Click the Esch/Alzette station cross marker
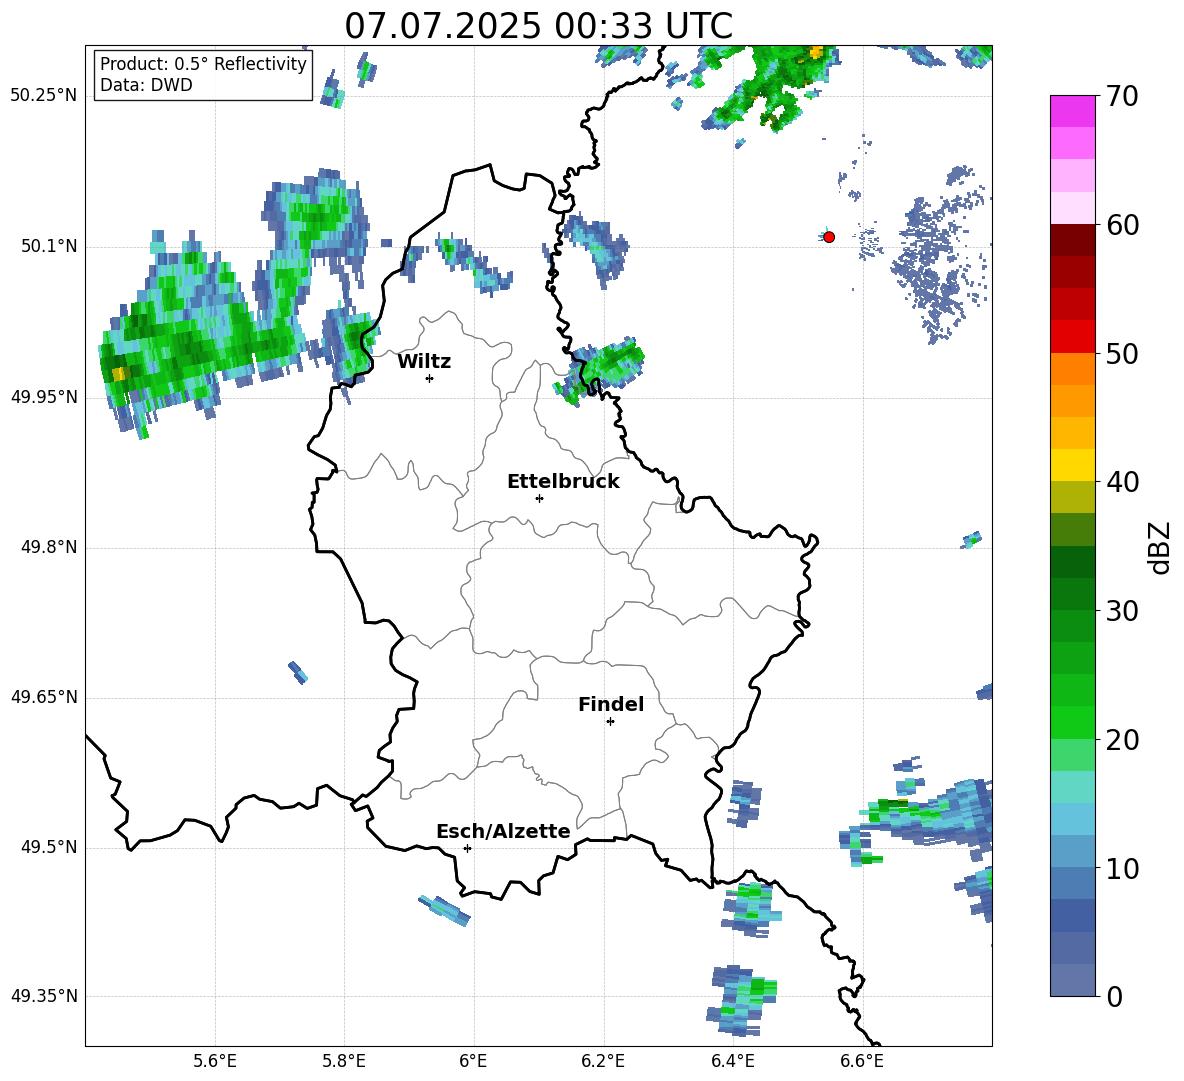The height and width of the screenshot is (1081, 1184). (x=467, y=848)
